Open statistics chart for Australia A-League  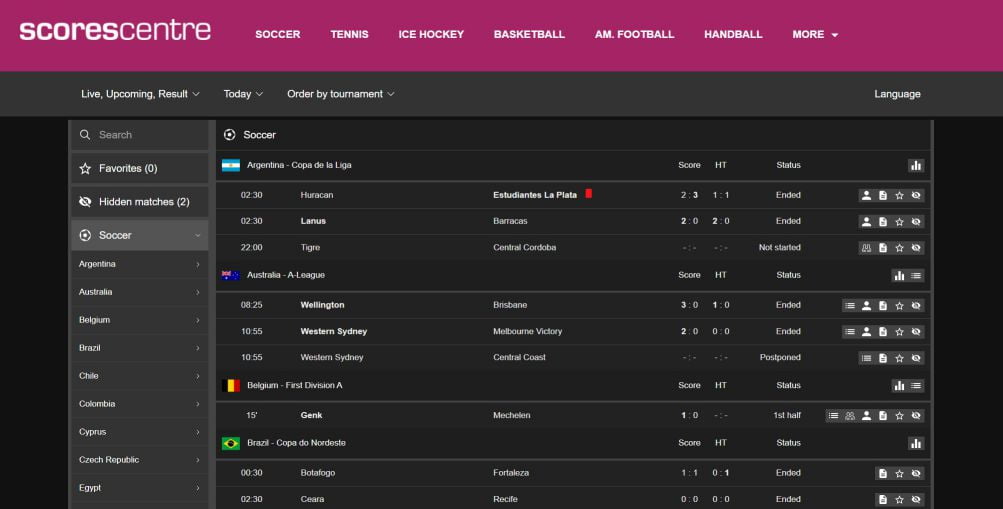click(899, 276)
